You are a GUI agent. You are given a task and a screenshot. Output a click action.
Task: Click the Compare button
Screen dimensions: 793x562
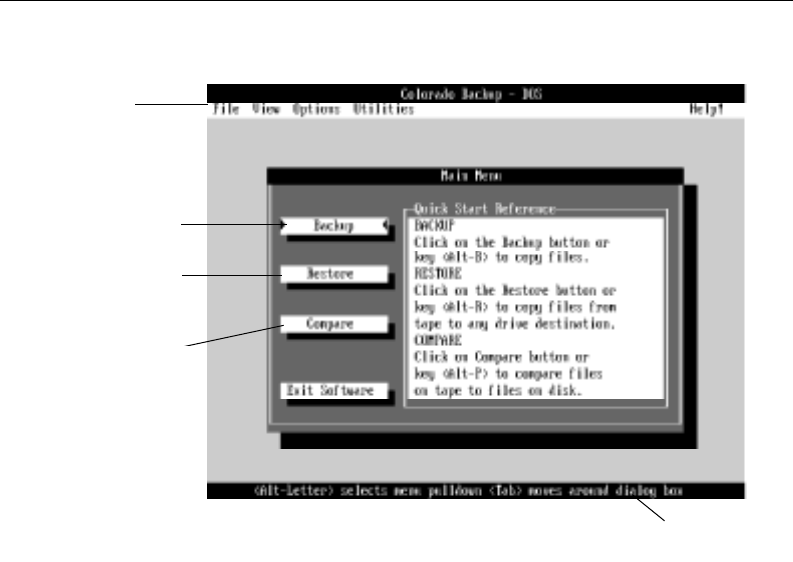[334, 324]
